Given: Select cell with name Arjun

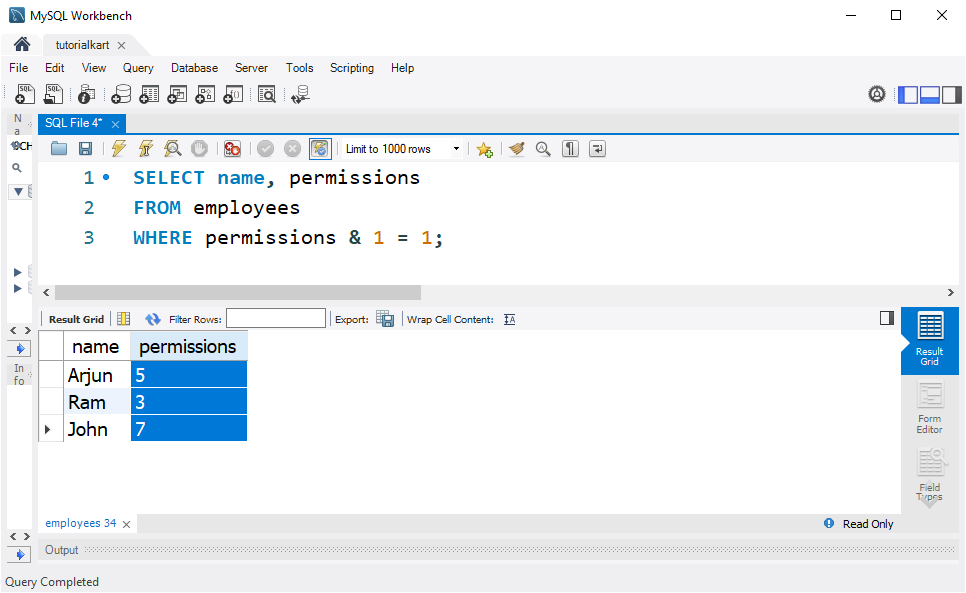Looking at the screenshot, I should 97,375.
